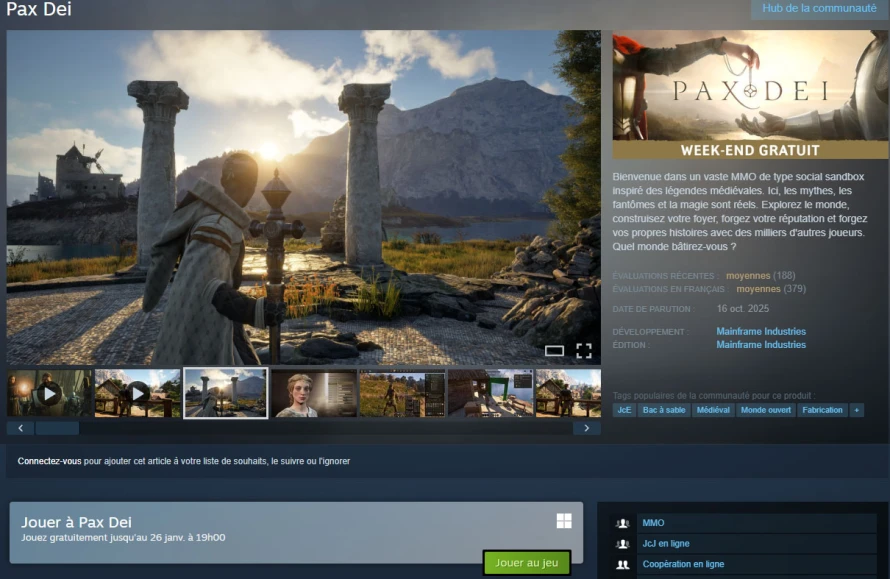Screen dimensions: 890x579
Task: Click the Pax Dei week-end gratuit banner image
Action: [x=750, y=94]
